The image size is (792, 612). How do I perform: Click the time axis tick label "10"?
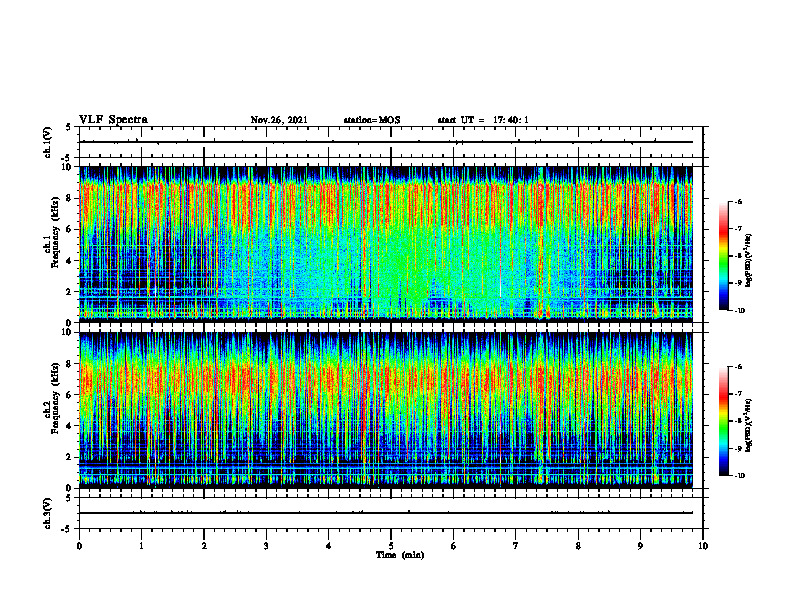703,546
